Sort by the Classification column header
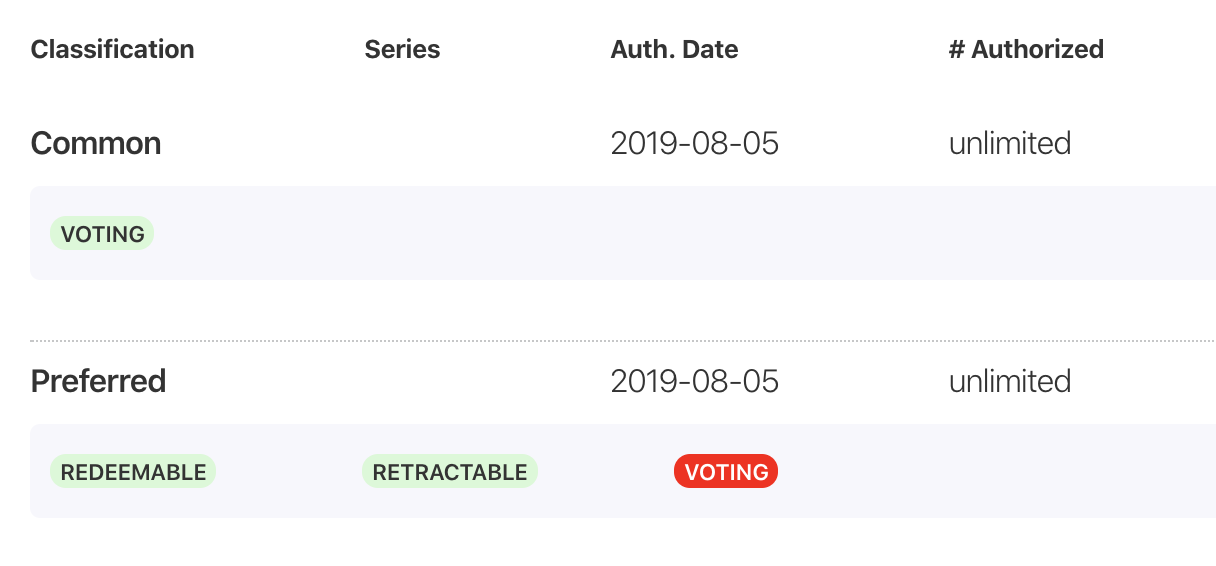Screen dimensions: 1216x566 [x=112, y=49]
